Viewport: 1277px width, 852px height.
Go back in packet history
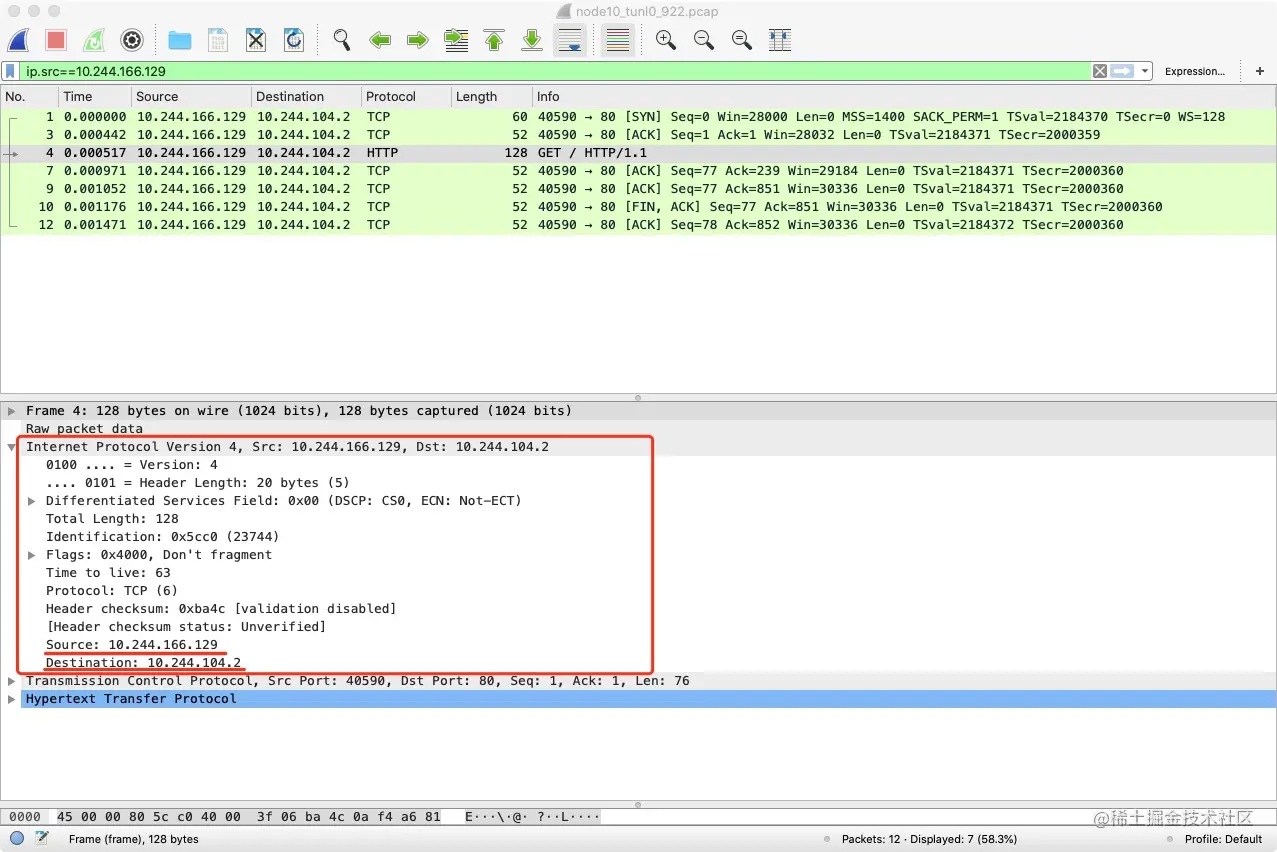click(x=380, y=40)
